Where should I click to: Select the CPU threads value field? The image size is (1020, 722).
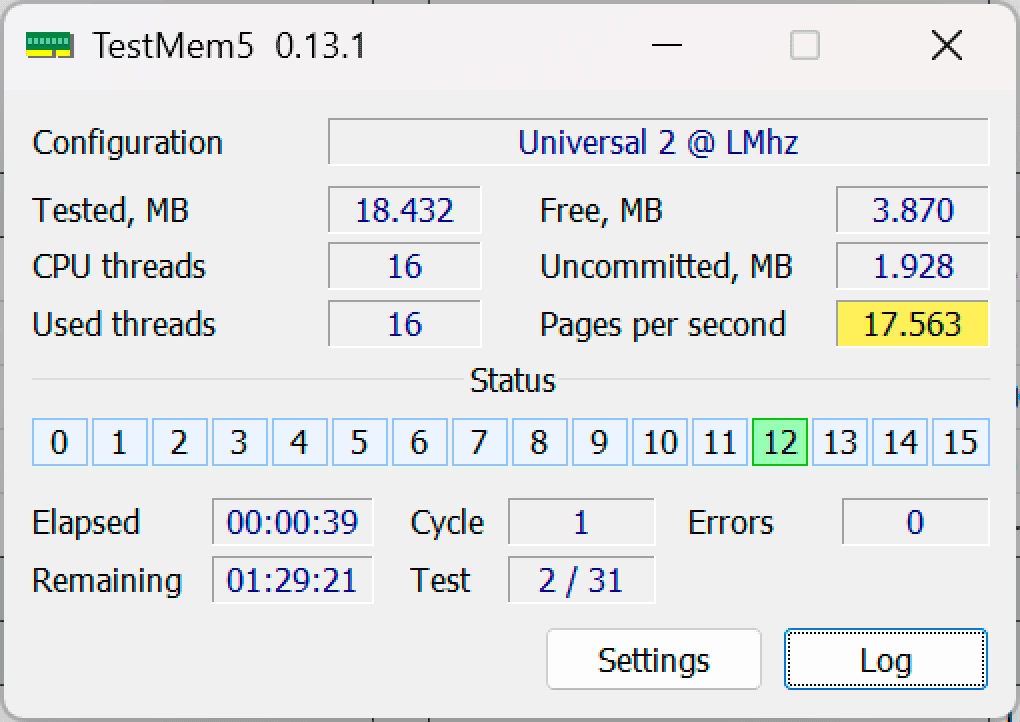point(405,266)
